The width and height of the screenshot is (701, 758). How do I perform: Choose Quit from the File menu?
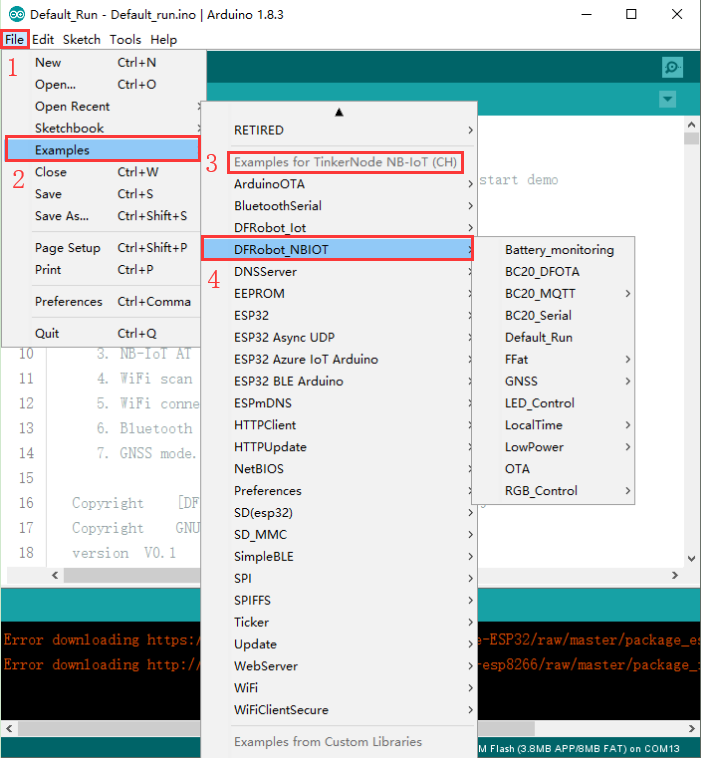[102, 334]
